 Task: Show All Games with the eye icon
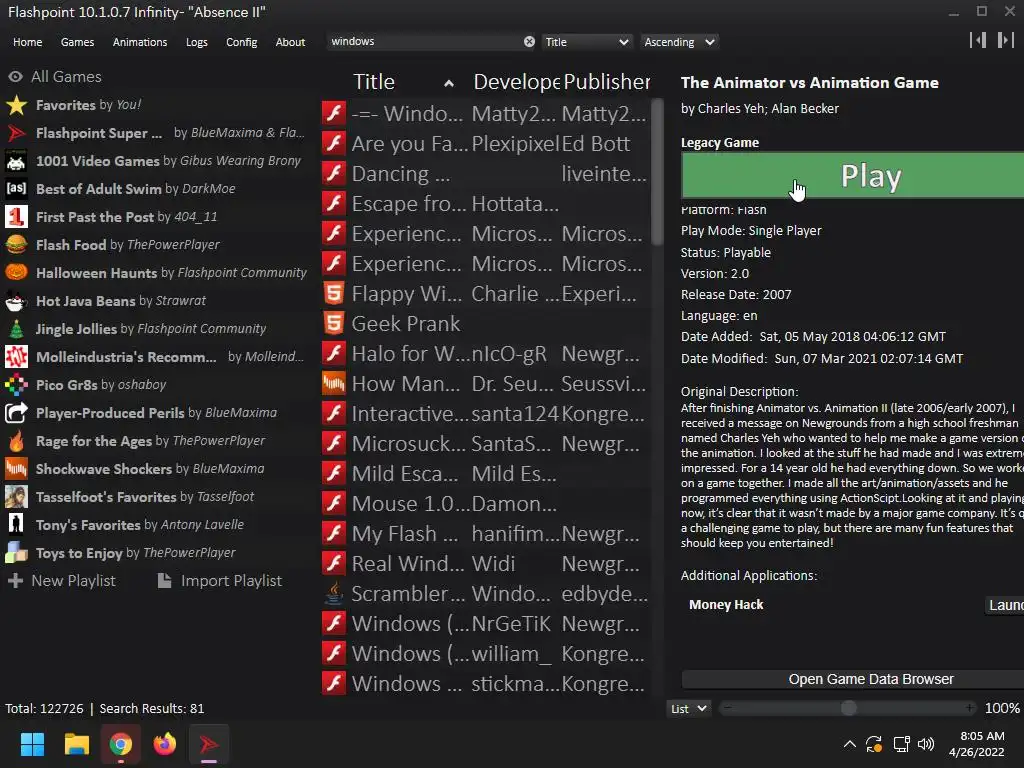(x=16, y=77)
